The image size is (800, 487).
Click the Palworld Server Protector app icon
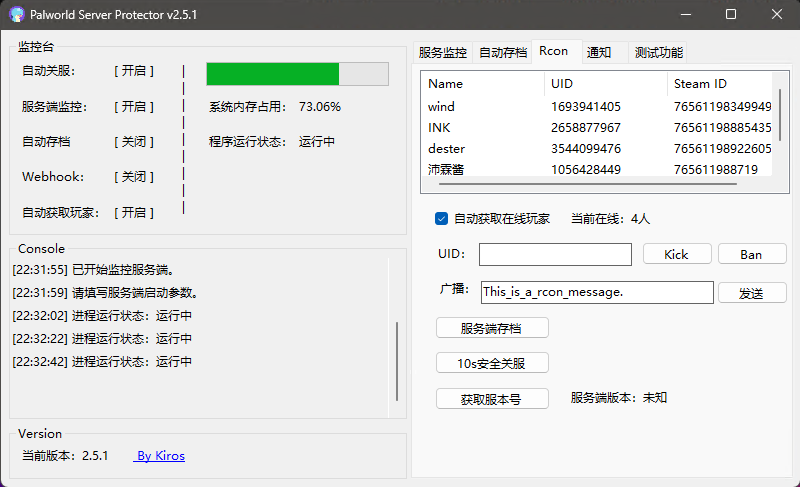[17, 14]
